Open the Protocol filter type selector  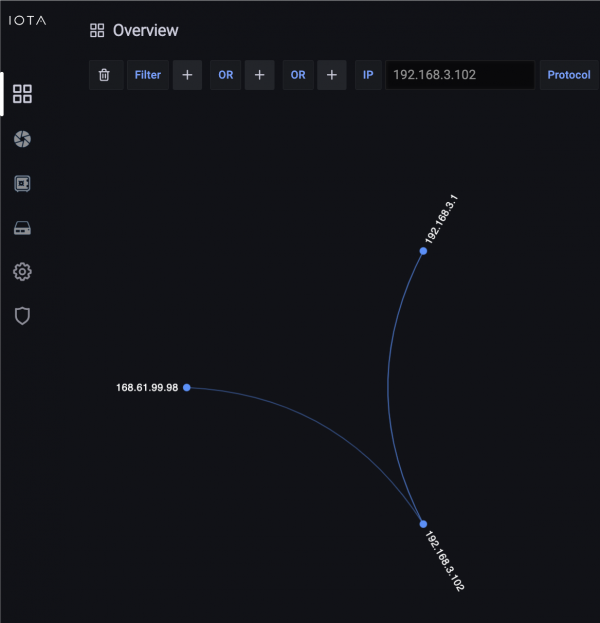569,75
